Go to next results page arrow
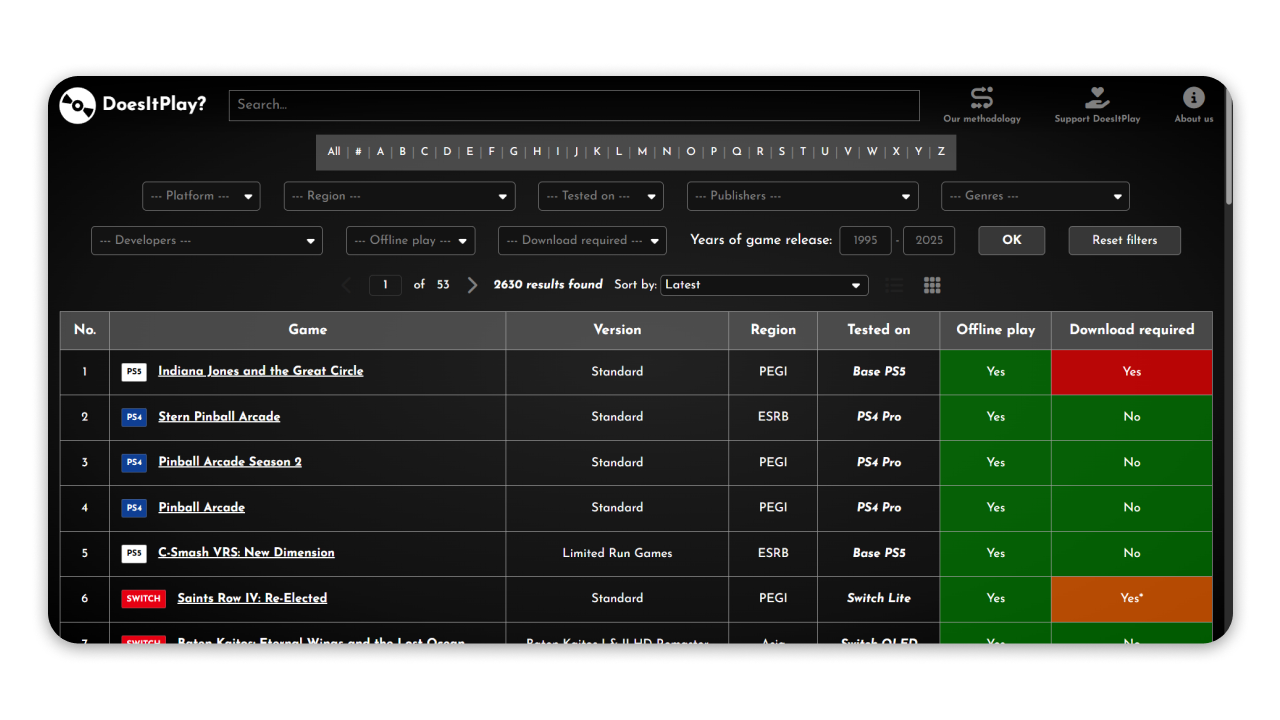This screenshot has width=1280, height=720. pyautogui.click(x=472, y=285)
